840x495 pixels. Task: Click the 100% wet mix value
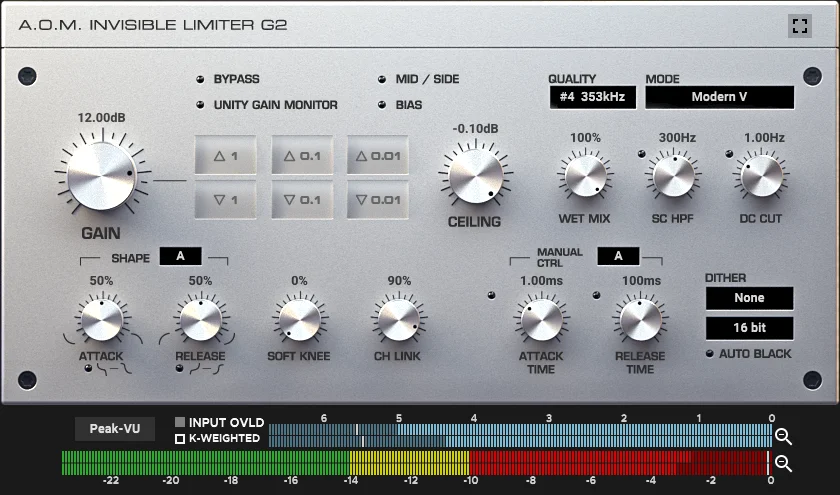(585, 138)
